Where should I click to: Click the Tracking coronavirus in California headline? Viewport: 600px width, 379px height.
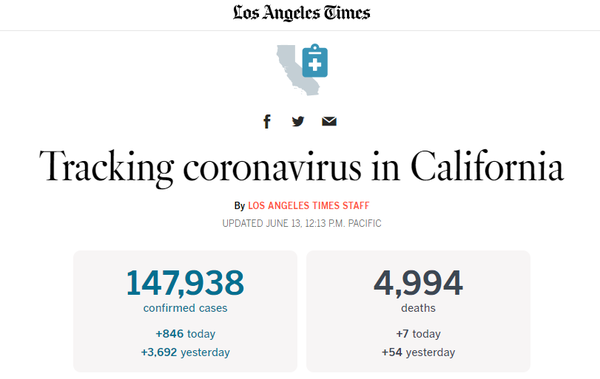tap(302, 167)
